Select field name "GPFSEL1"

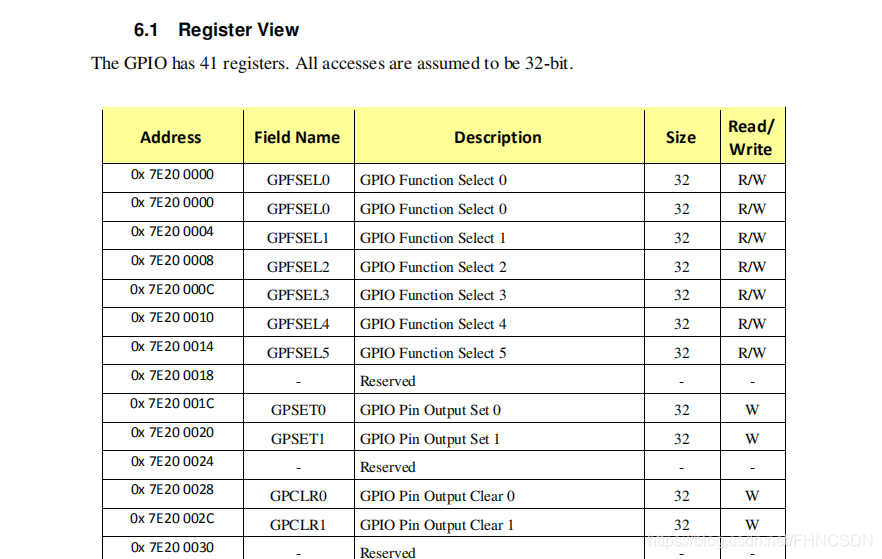click(x=298, y=238)
